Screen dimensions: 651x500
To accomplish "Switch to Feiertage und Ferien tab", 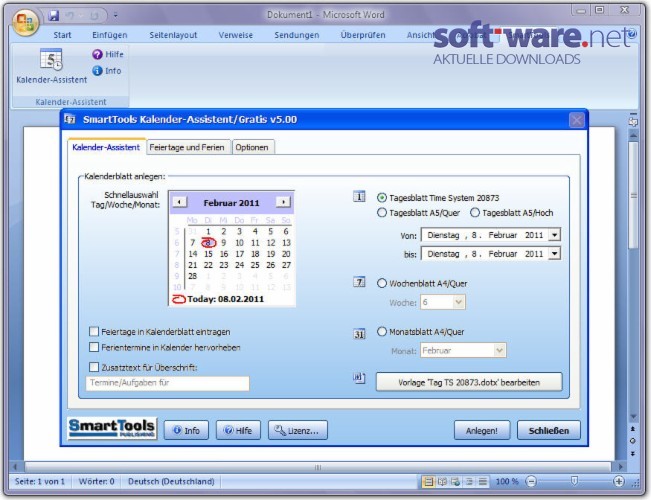I will 187,147.
